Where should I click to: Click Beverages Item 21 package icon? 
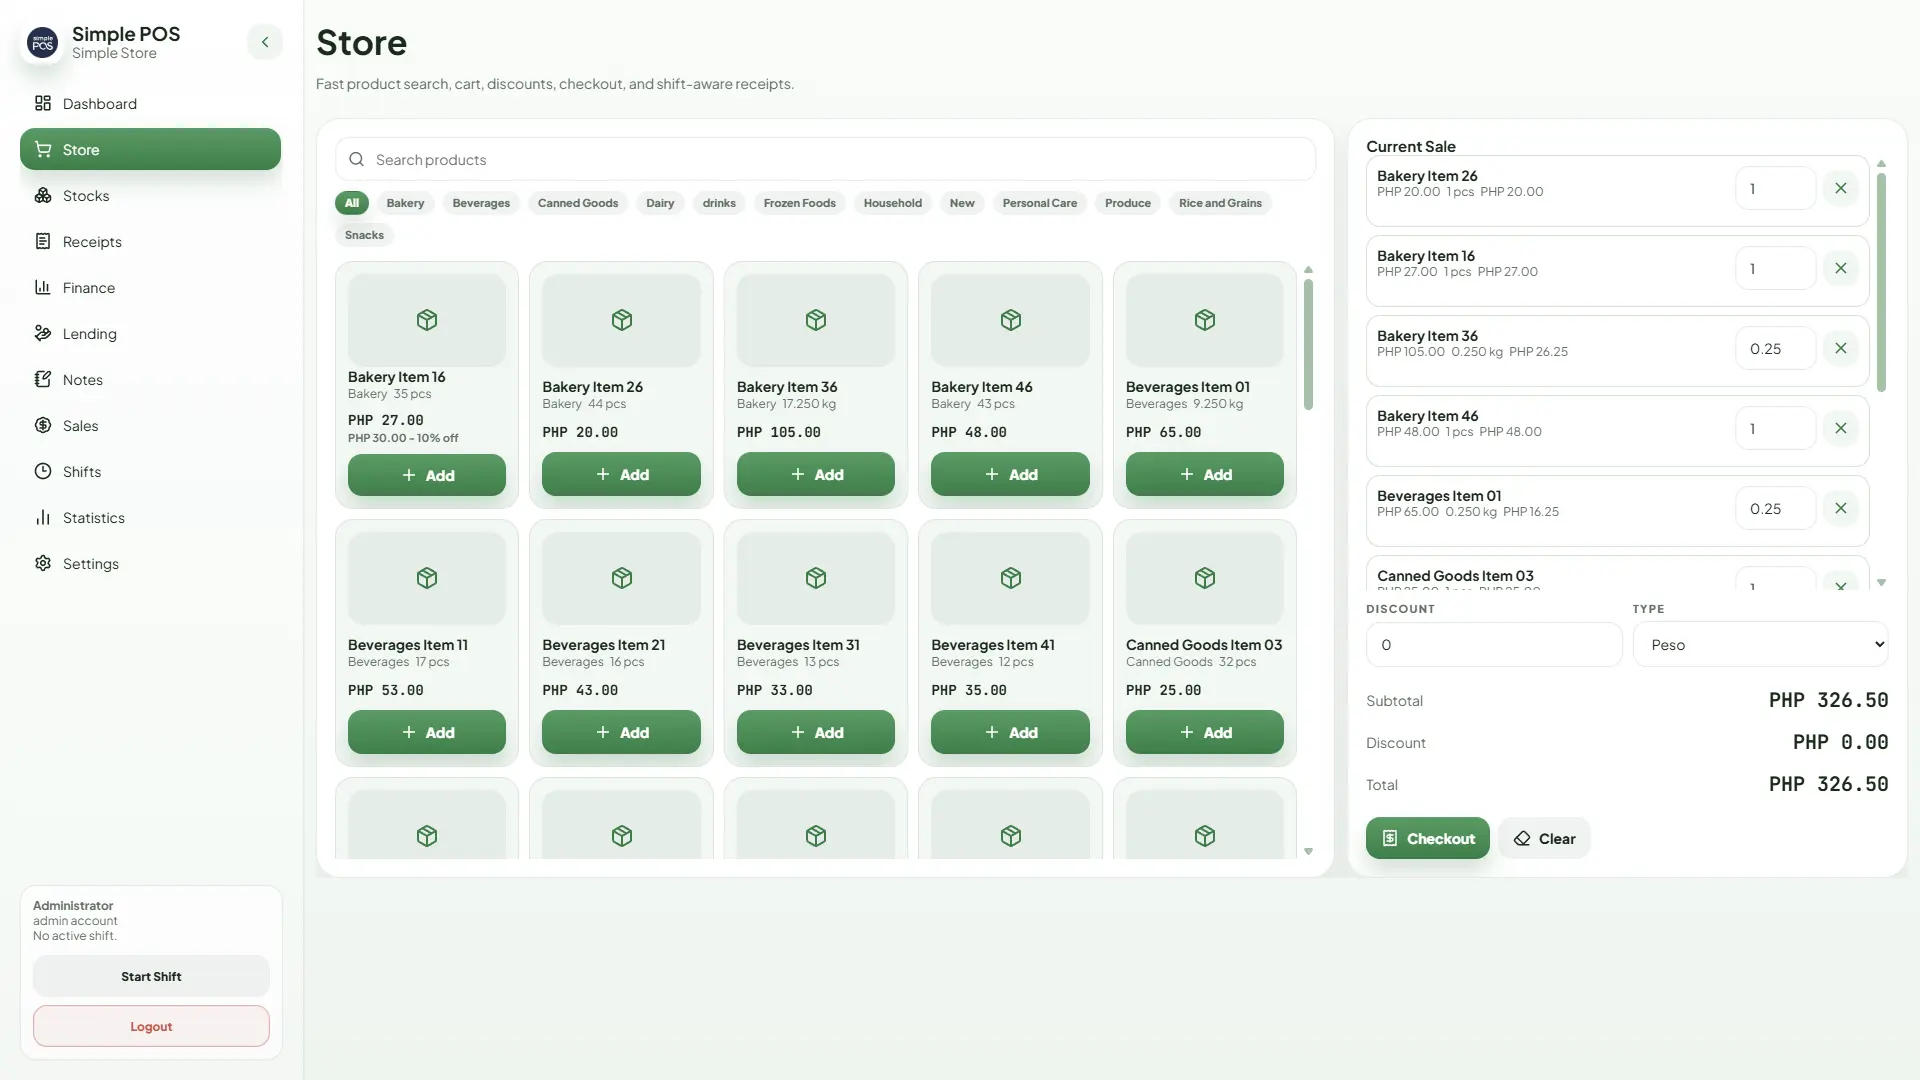622,578
